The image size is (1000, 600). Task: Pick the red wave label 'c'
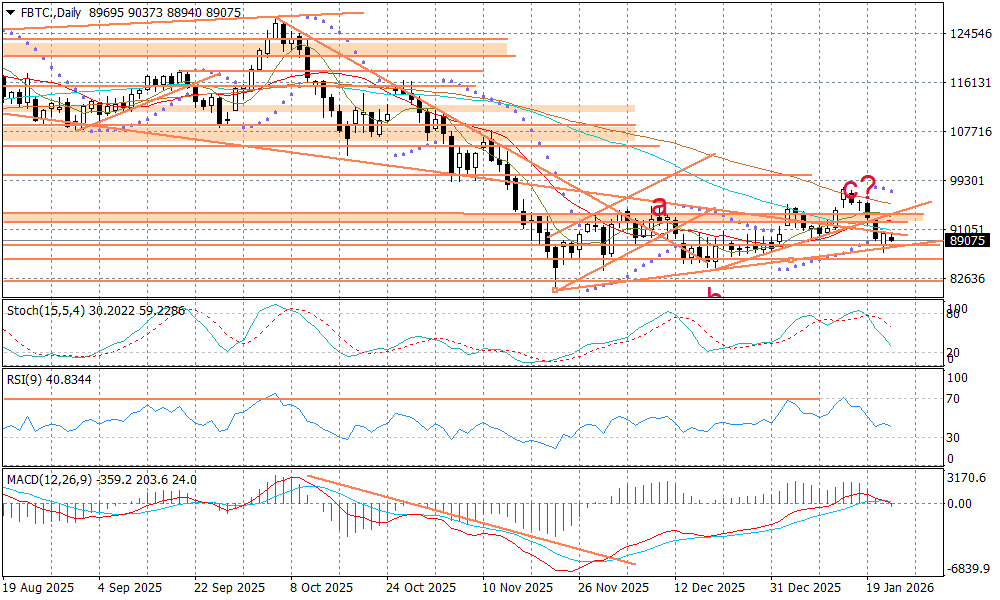[849, 188]
